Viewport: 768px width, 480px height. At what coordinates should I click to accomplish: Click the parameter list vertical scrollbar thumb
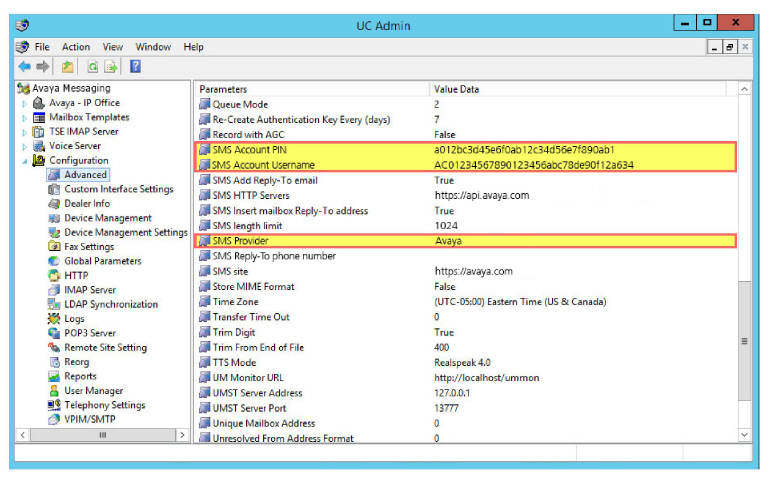coord(744,341)
